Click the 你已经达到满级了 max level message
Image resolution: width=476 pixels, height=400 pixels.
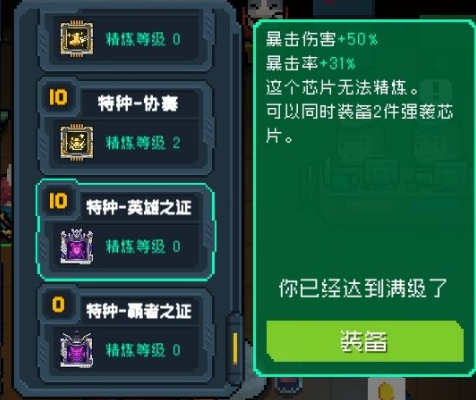coord(362,288)
